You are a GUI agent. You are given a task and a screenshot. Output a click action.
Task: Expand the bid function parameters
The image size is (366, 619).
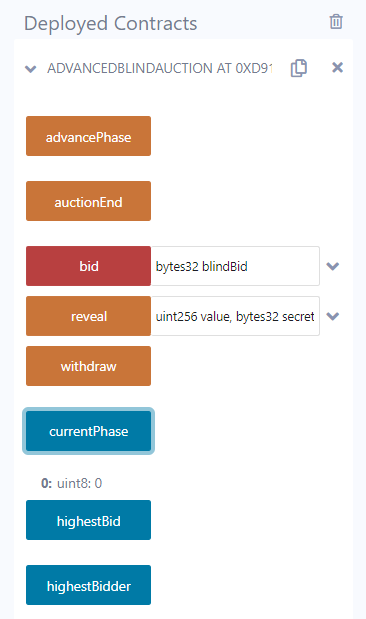point(333,266)
